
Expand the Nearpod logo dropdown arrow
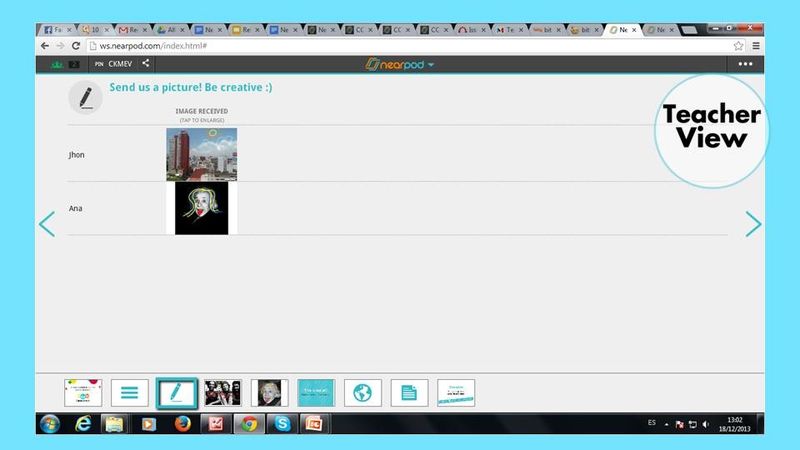(431, 65)
